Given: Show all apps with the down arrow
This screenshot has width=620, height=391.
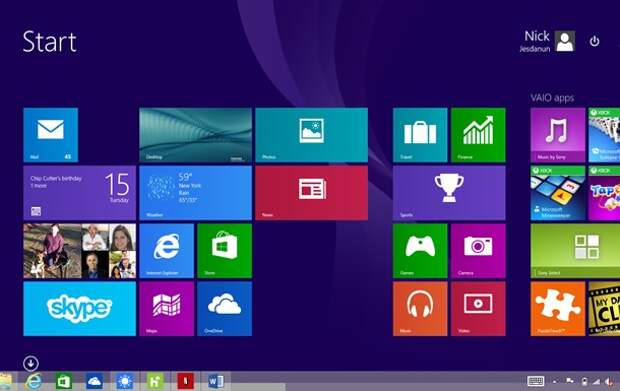Looking at the screenshot, I should tap(31, 363).
